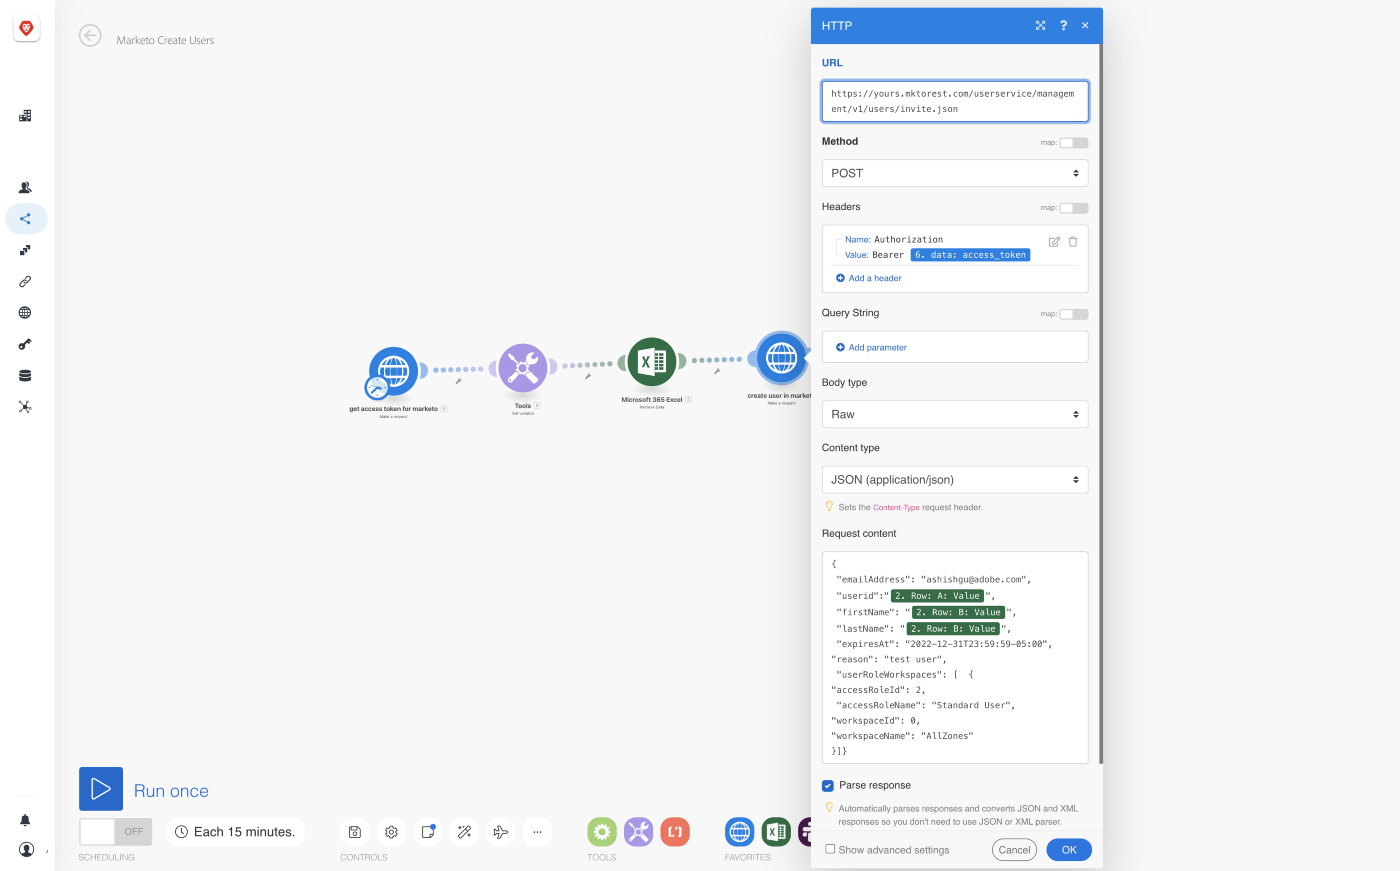Uncheck the Parse response checkbox
Viewport: 1400px width, 871px height.
tap(828, 786)
